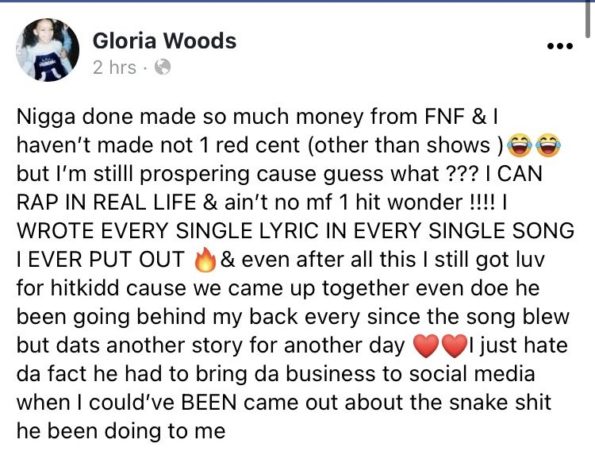Click the last line he been doing to me
This screenshot has width=595, height=455.
[121, 431]
